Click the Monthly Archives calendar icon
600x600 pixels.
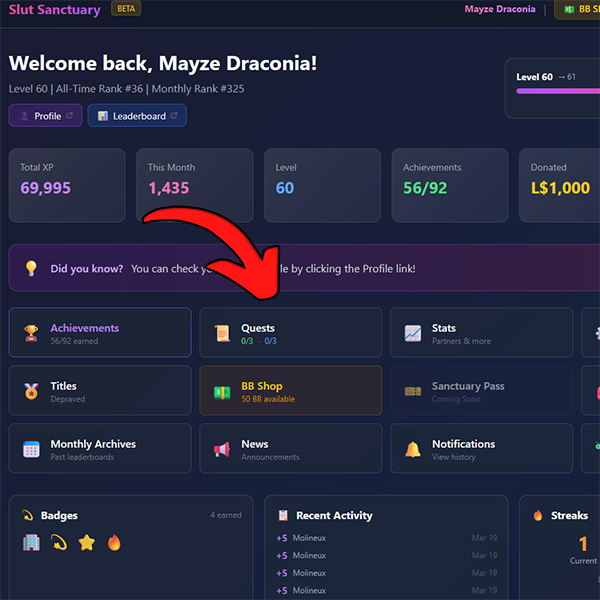(31, 449)
